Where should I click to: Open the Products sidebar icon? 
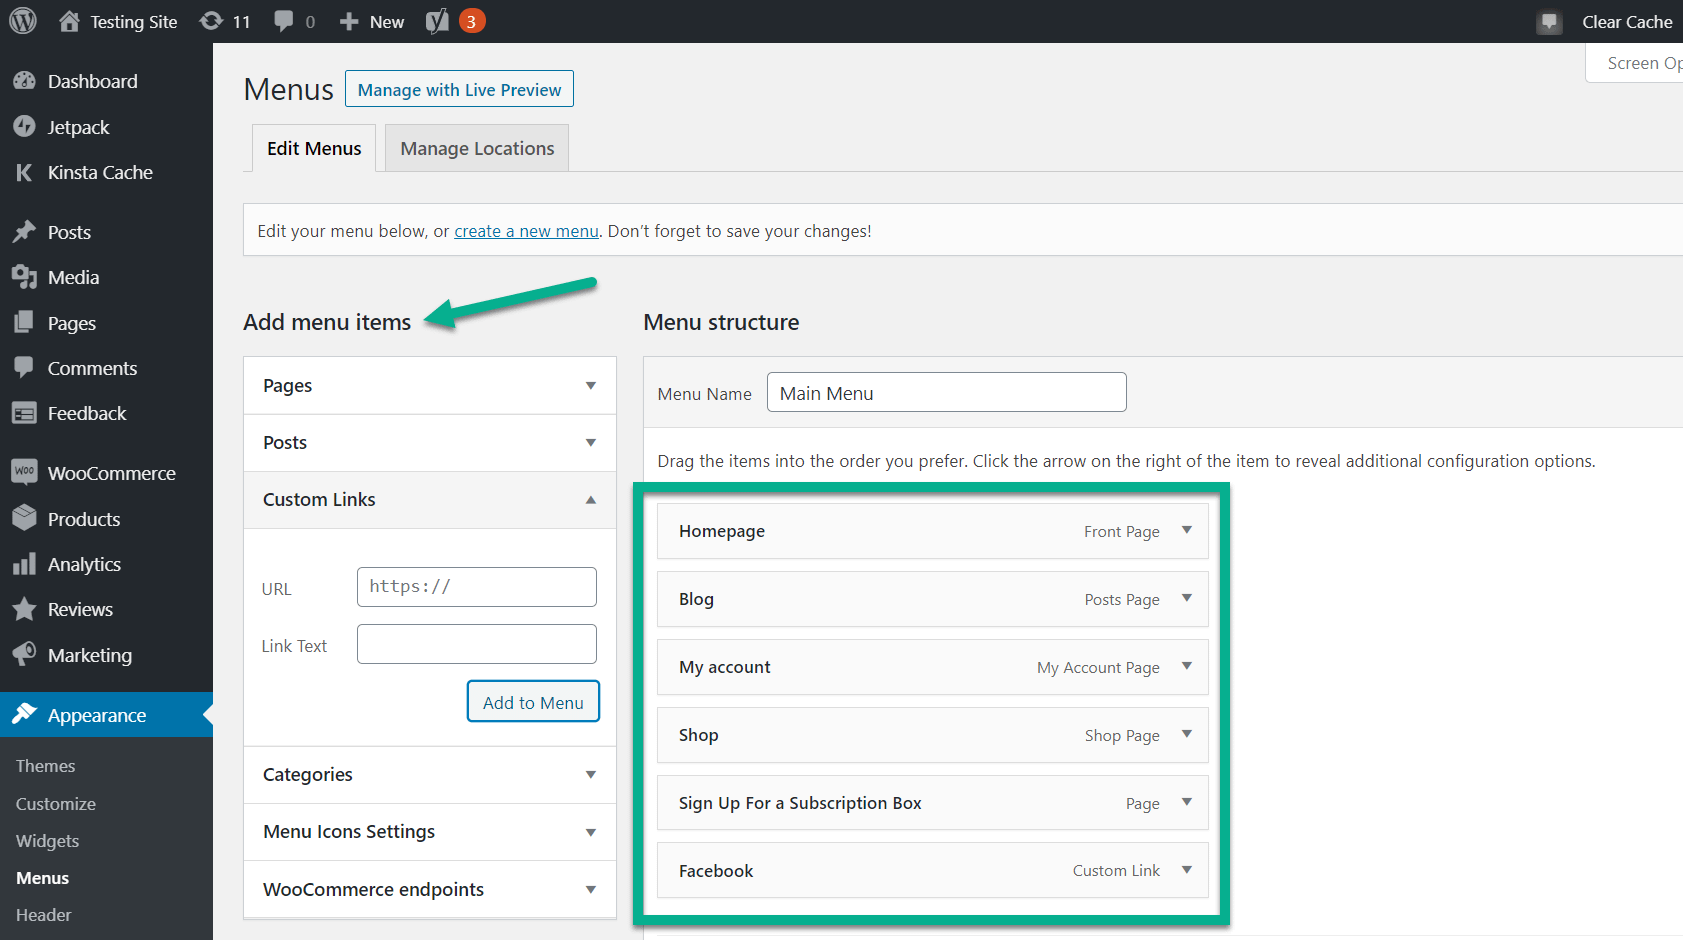[x=24, y=518]
